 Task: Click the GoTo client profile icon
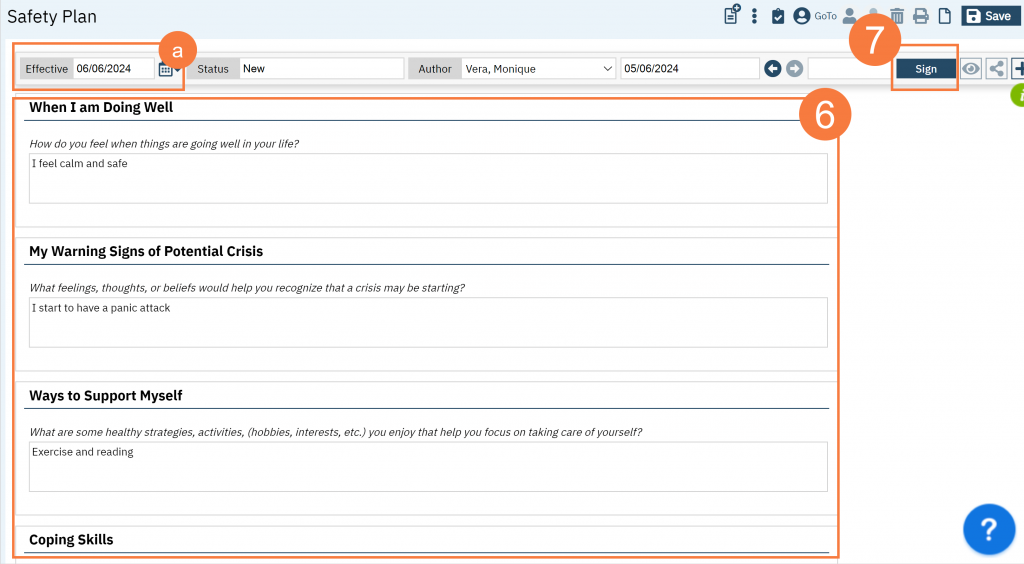click(802, 16)
